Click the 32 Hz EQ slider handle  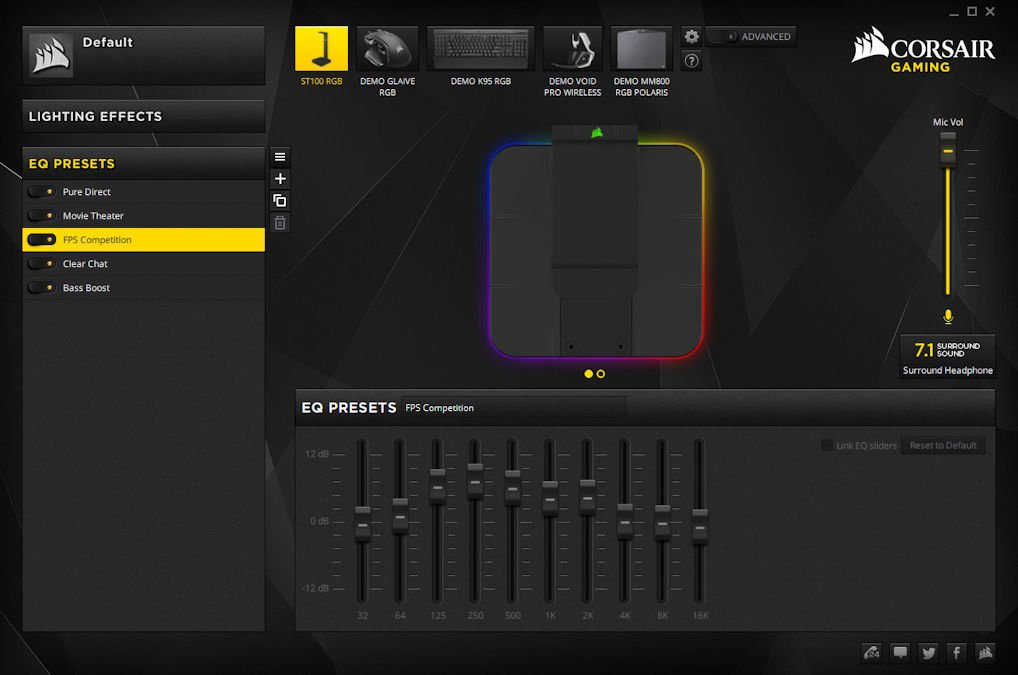(363, 524)
